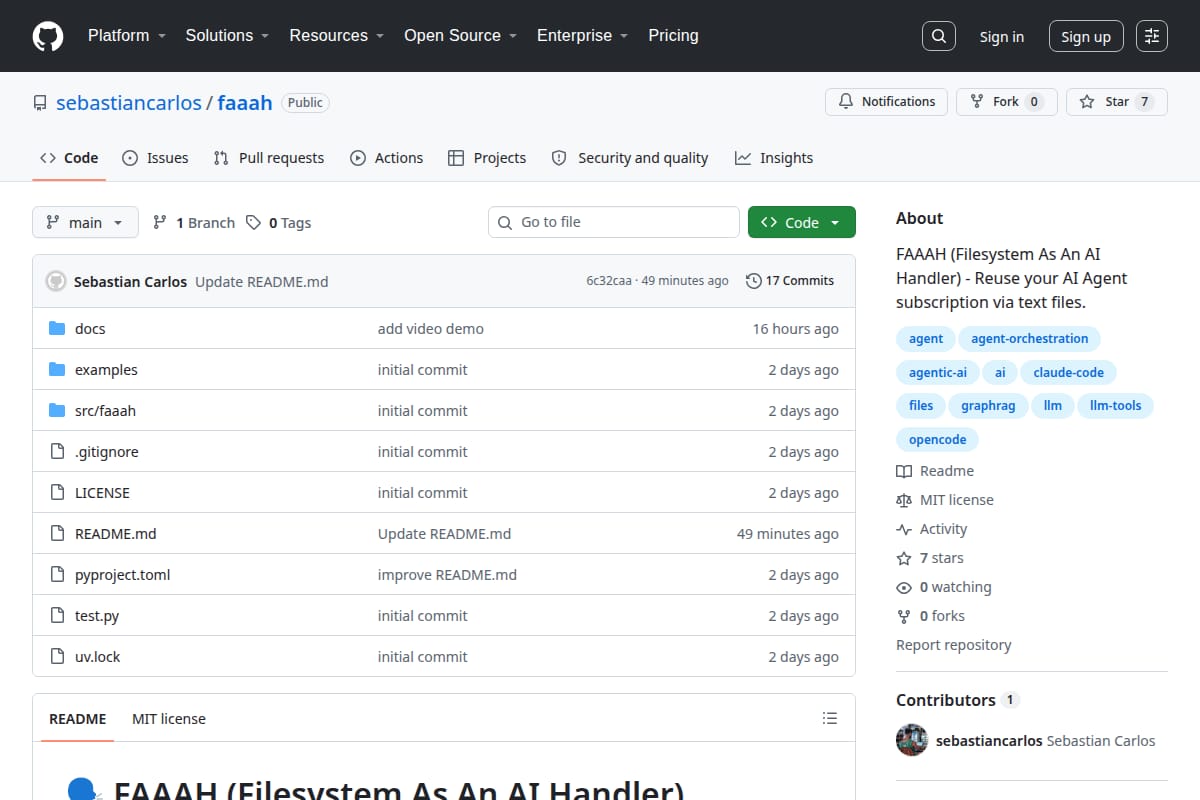The image size is (1200, 800).
Task: Click the book icon next to Readme
Action: click(904, 471)
